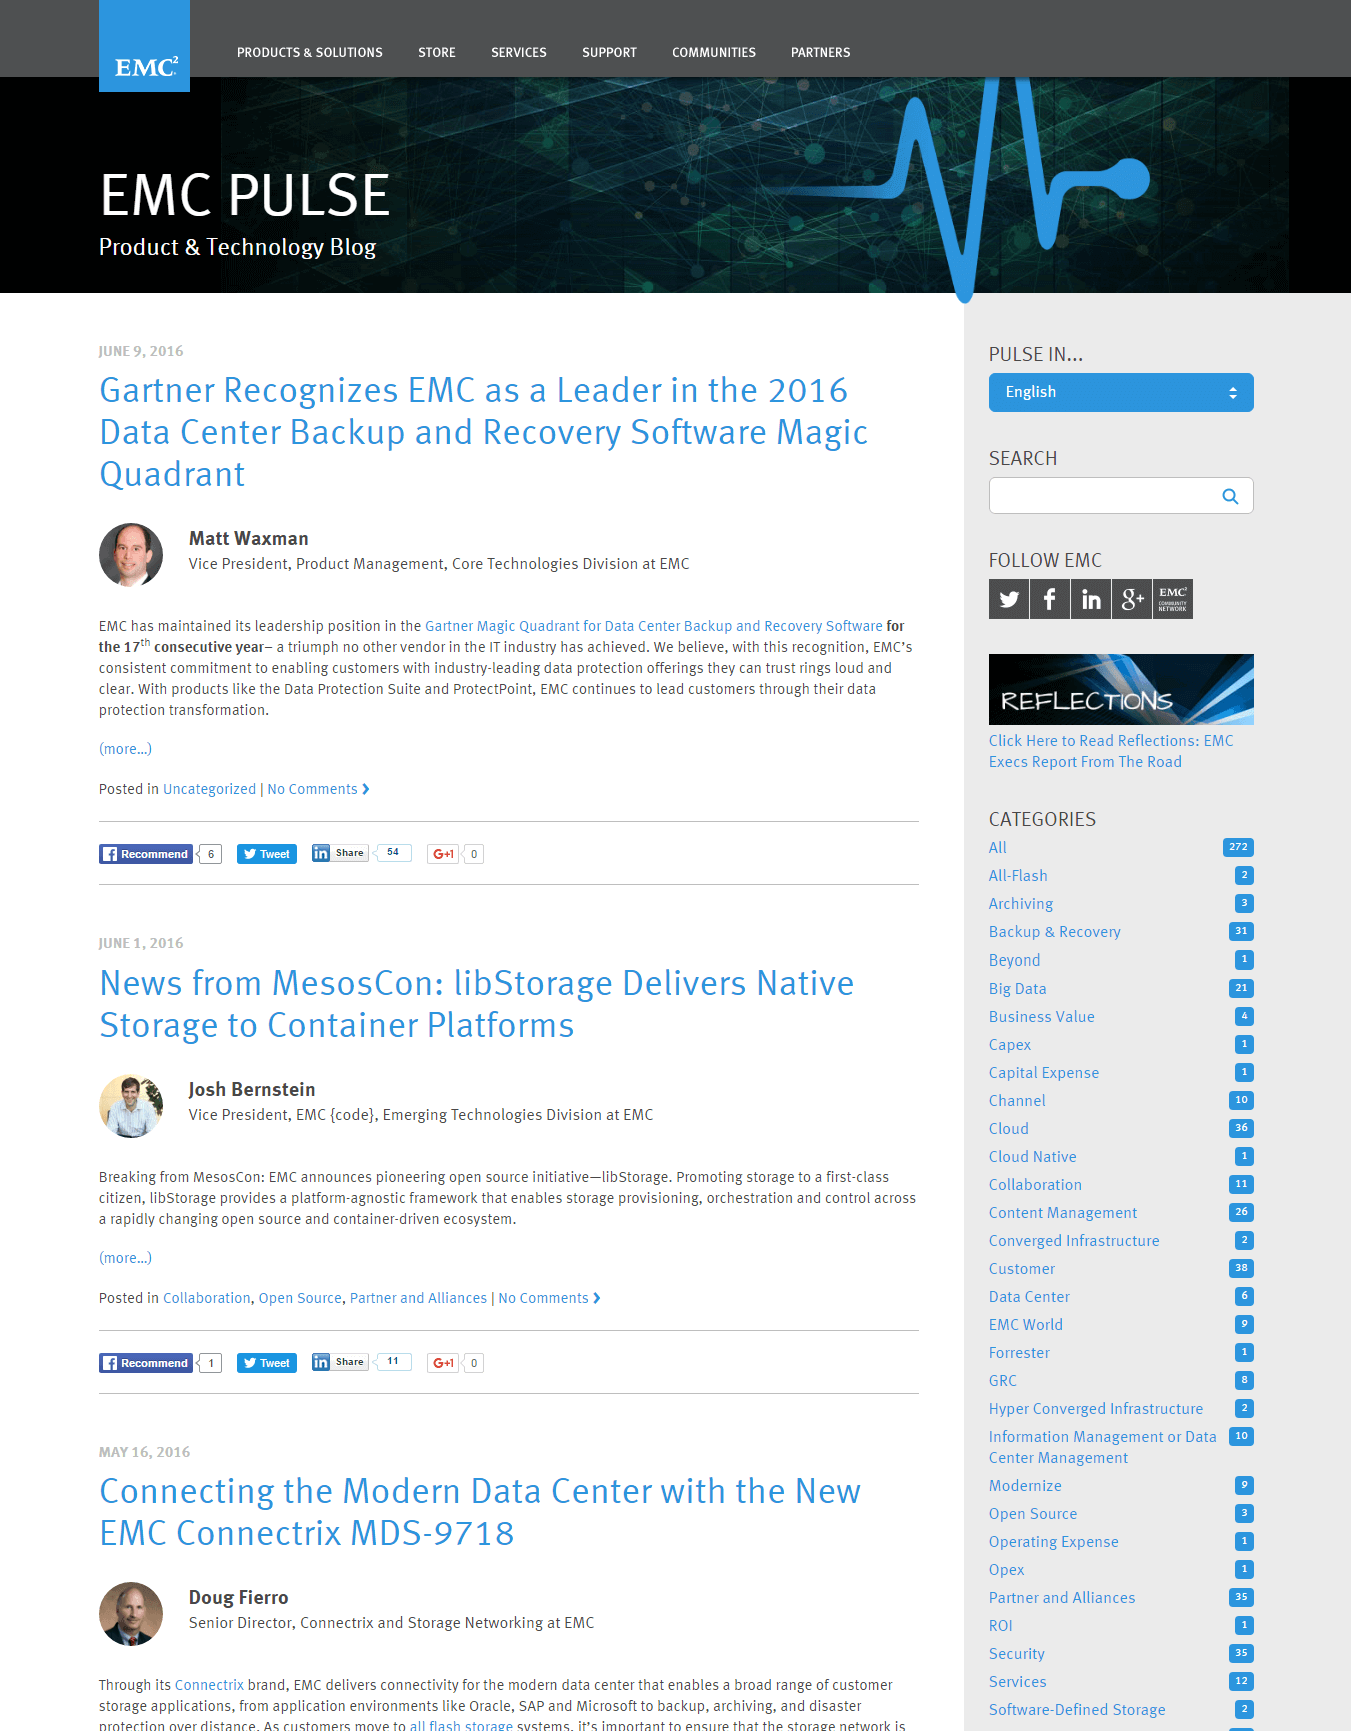Select the EMC World category
The image size is (1351, 1731).
click(1026, 1324)
